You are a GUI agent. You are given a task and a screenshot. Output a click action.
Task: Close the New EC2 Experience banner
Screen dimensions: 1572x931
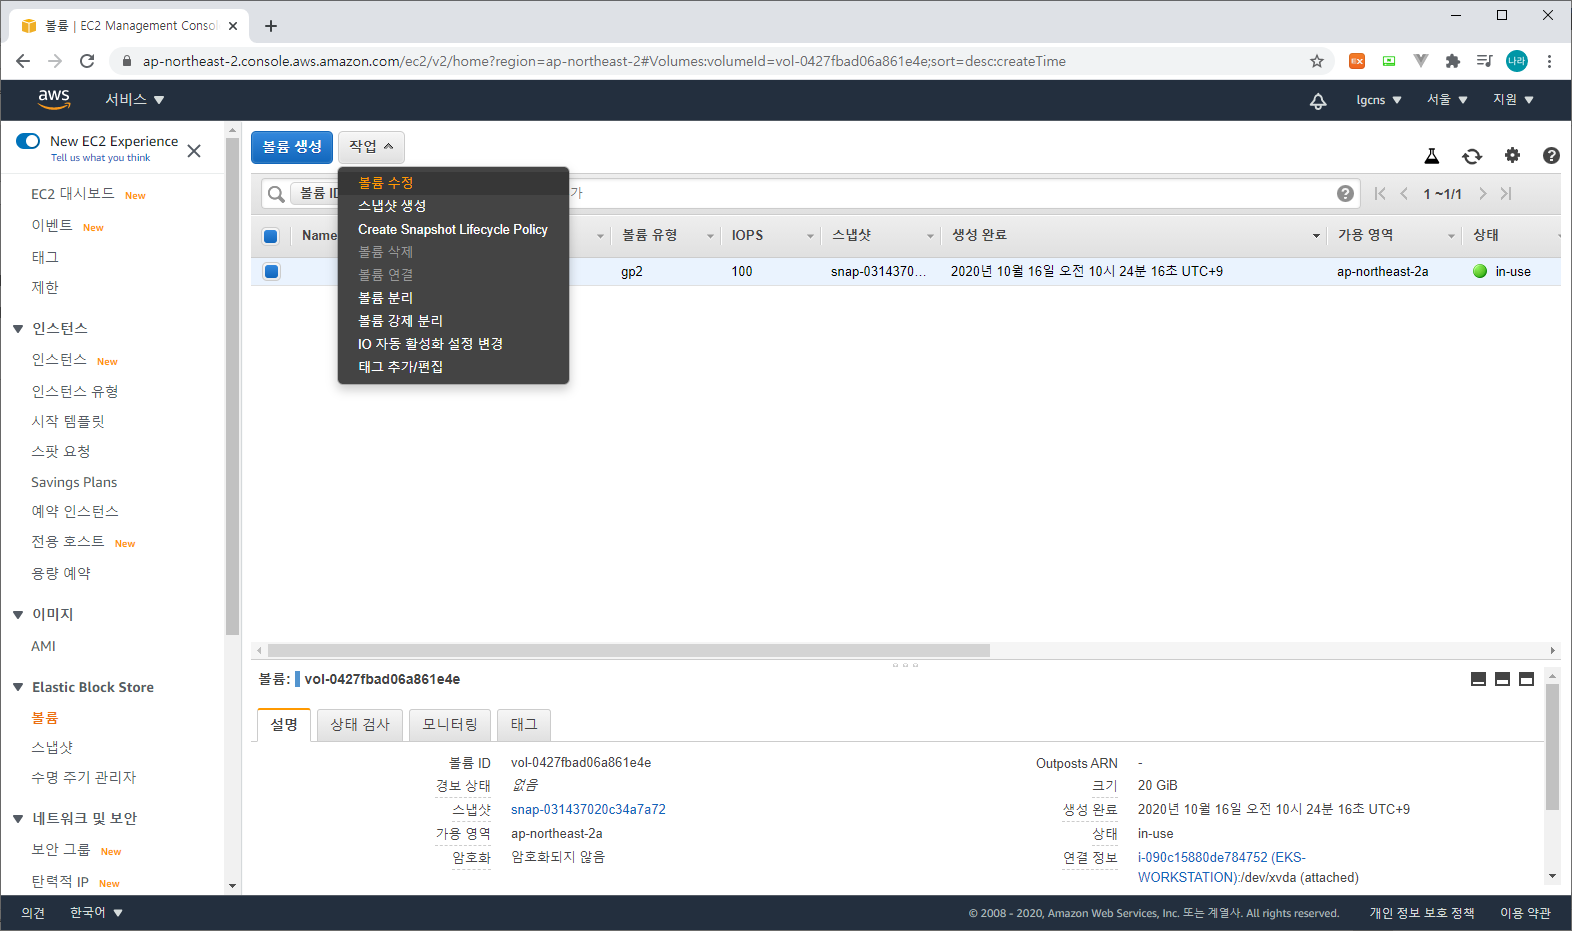[x=194, y=151]
